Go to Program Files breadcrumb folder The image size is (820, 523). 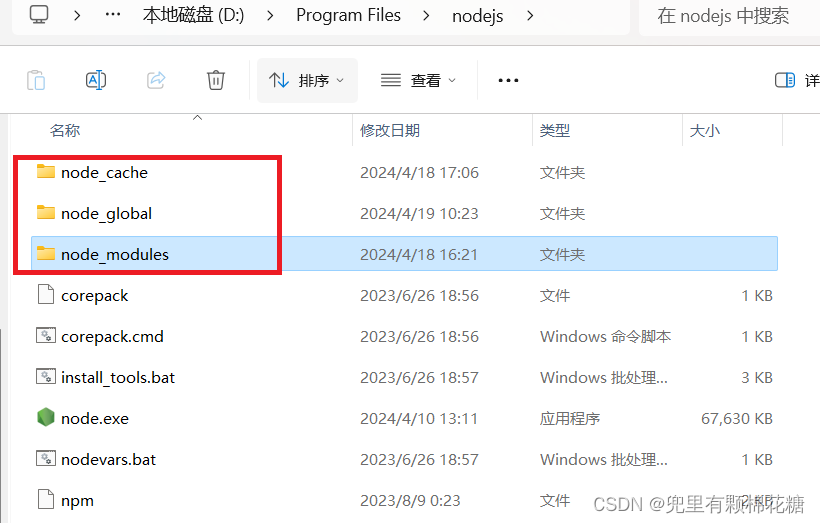pos(348,15)
